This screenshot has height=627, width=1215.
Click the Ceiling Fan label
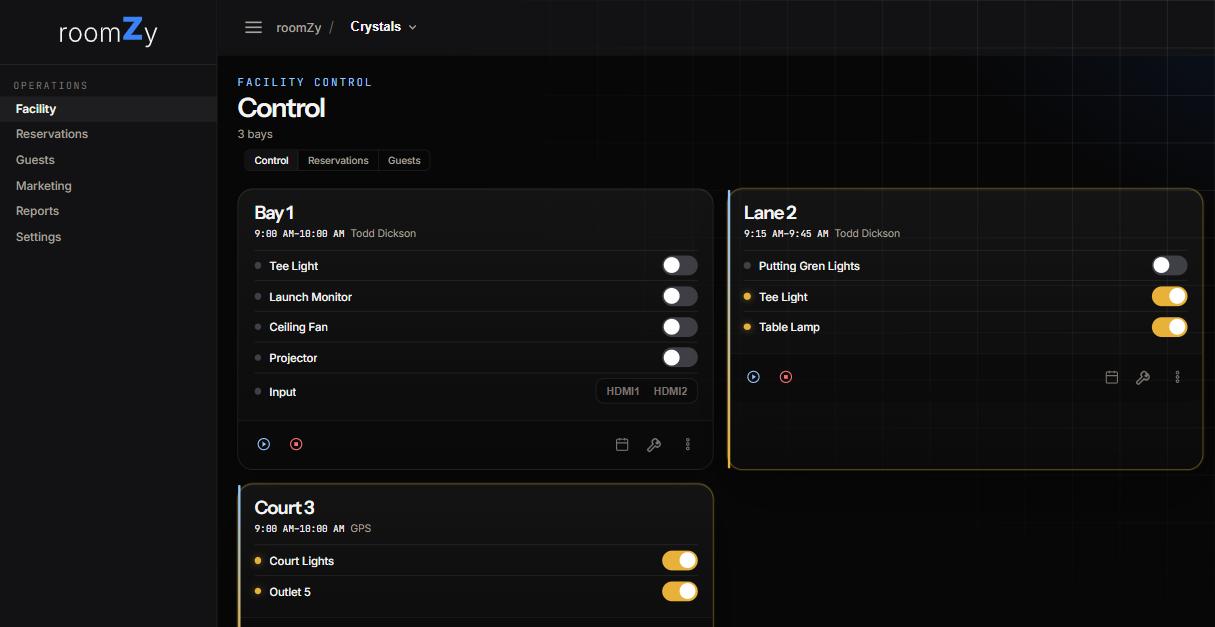coord(299,327)
